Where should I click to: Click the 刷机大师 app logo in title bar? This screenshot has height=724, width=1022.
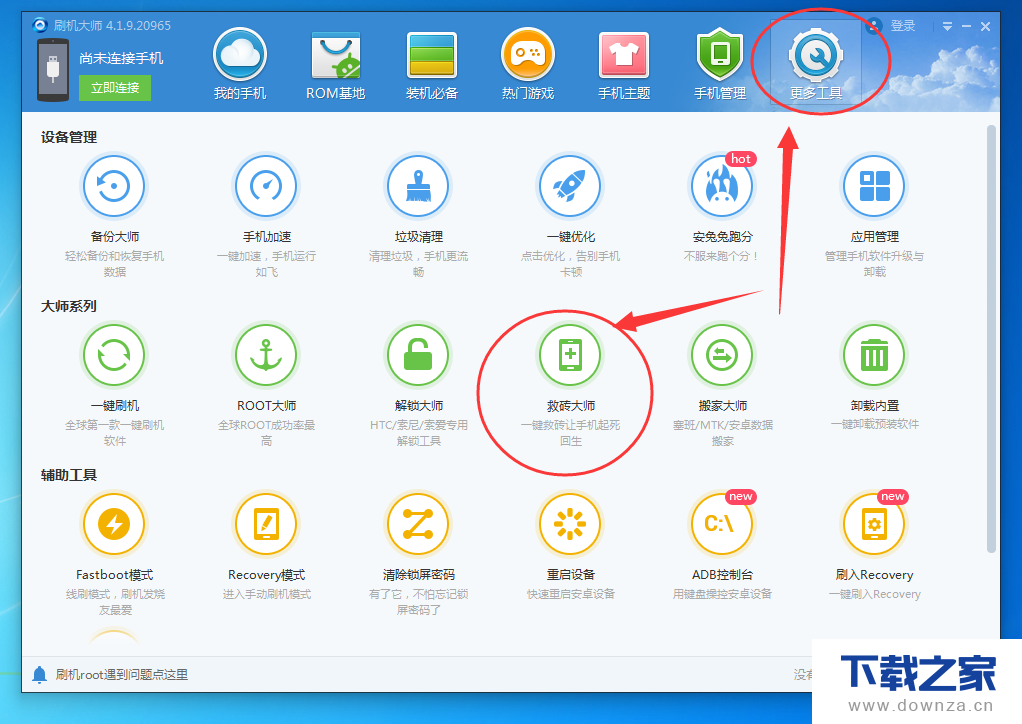(40, 25)
